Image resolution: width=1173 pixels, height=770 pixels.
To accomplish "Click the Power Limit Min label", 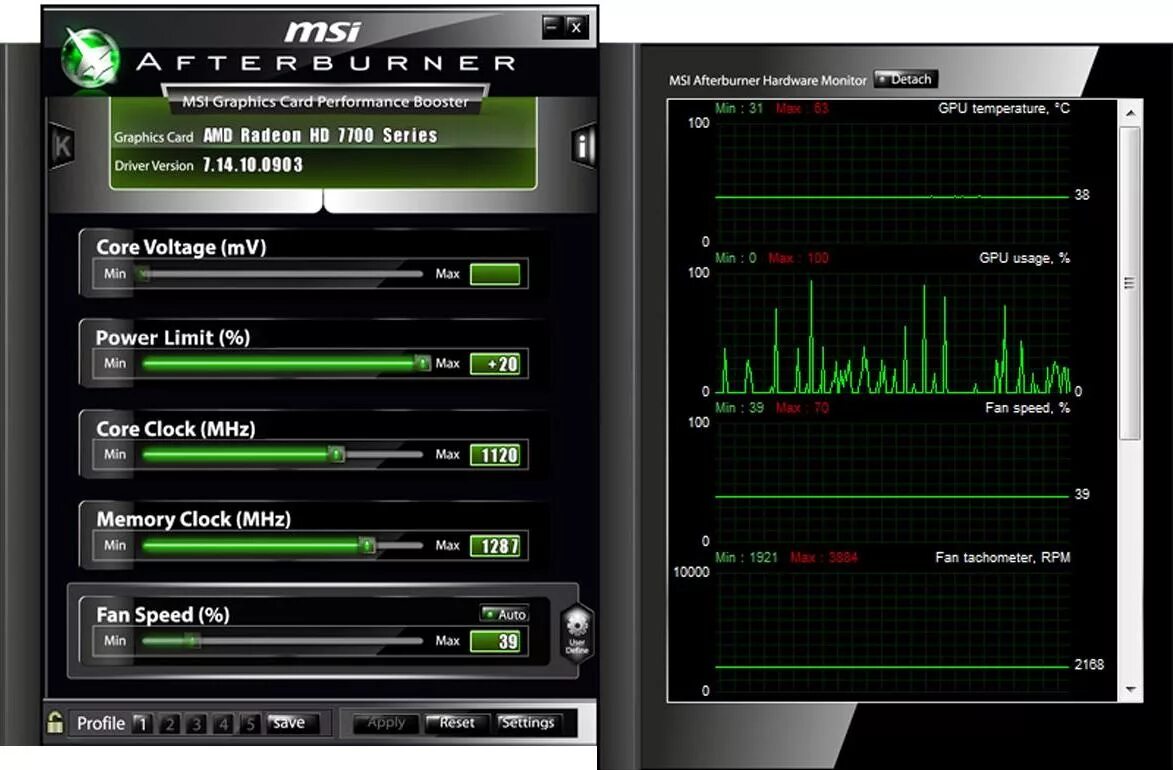I will click(x=115, y=363).
